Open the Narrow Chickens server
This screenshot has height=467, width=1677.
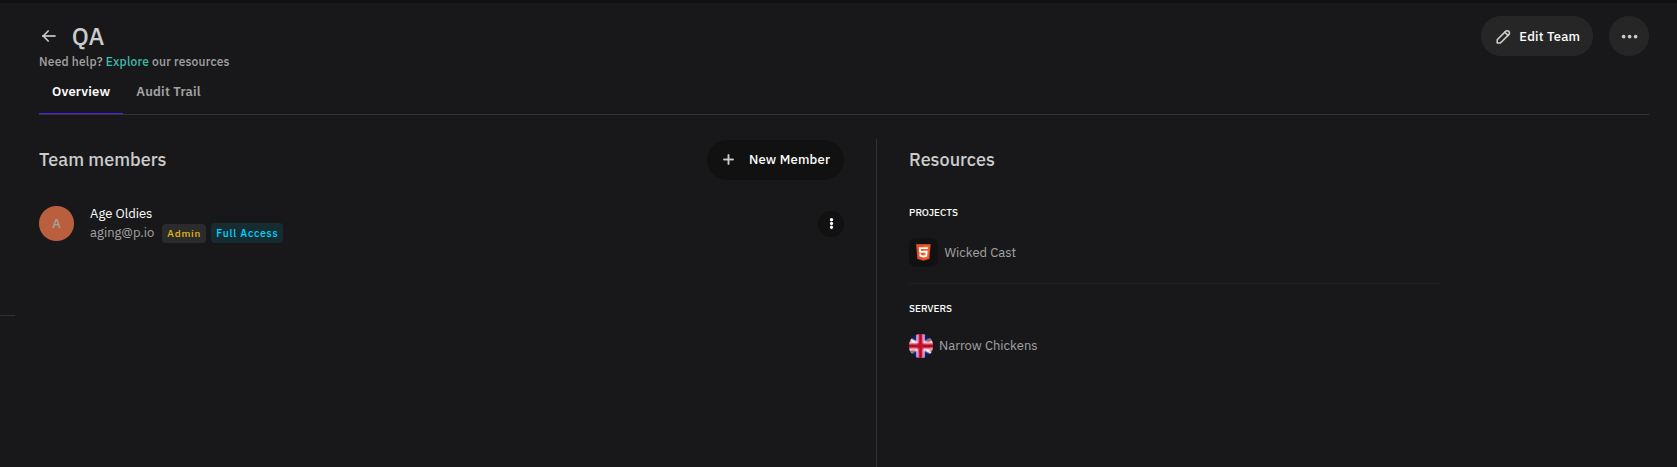pyautogui.click(x=988, y=346)
